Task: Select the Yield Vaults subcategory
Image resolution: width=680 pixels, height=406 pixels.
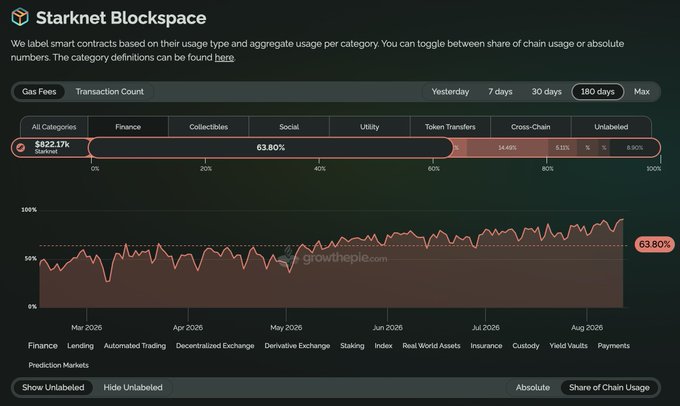Action: pos(568,346)
